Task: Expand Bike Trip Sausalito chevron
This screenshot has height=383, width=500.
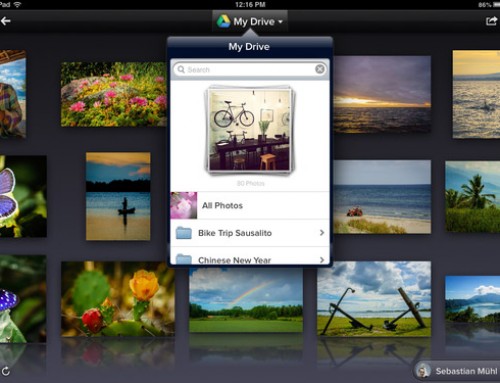Action: click(x=322, y=233)
